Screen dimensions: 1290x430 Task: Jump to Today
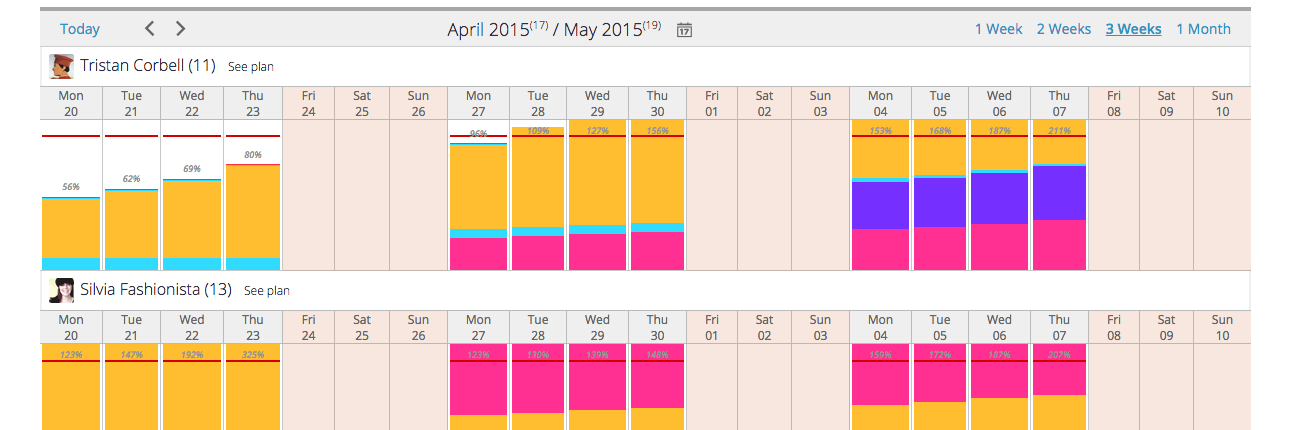(x=80, y=29)
